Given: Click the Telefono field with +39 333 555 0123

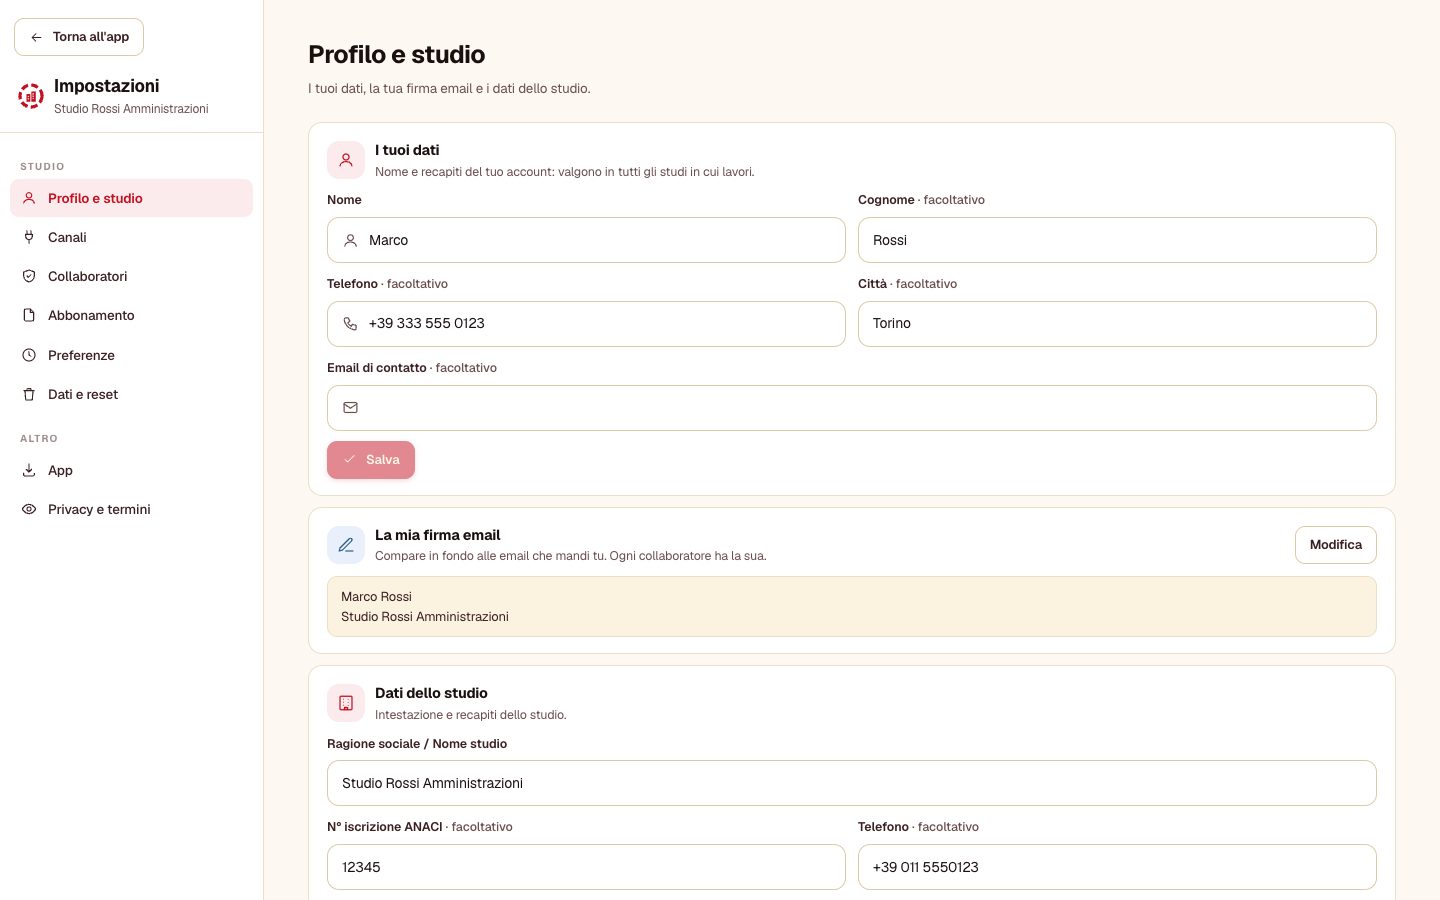Looking at the screenshot, I should tap(586, 324).
